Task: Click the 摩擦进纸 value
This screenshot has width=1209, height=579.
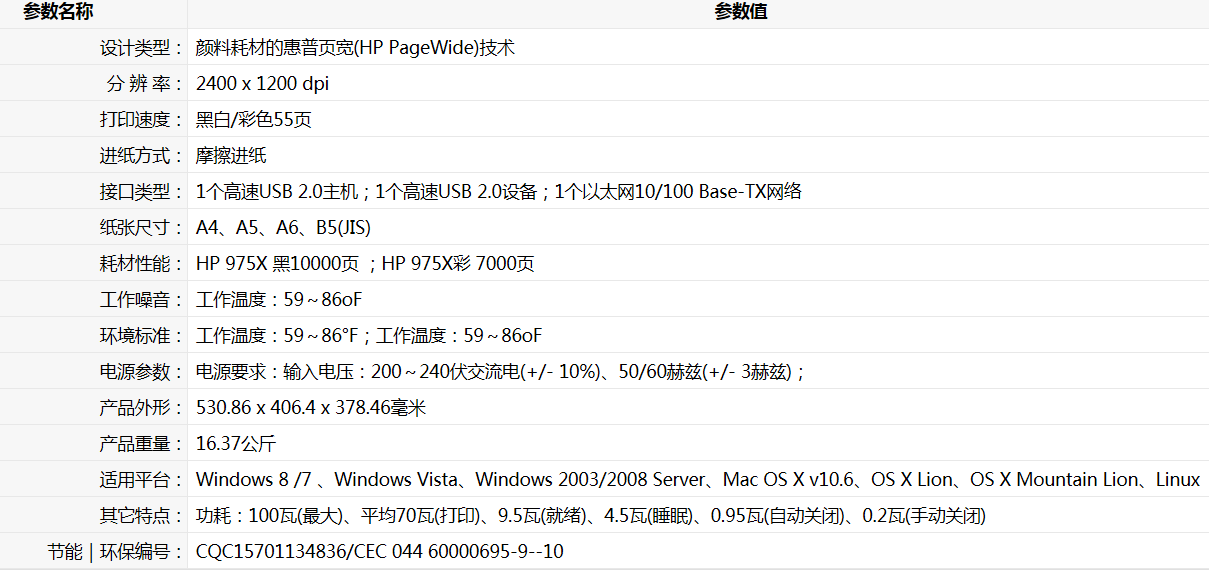Action: (231, 155)
